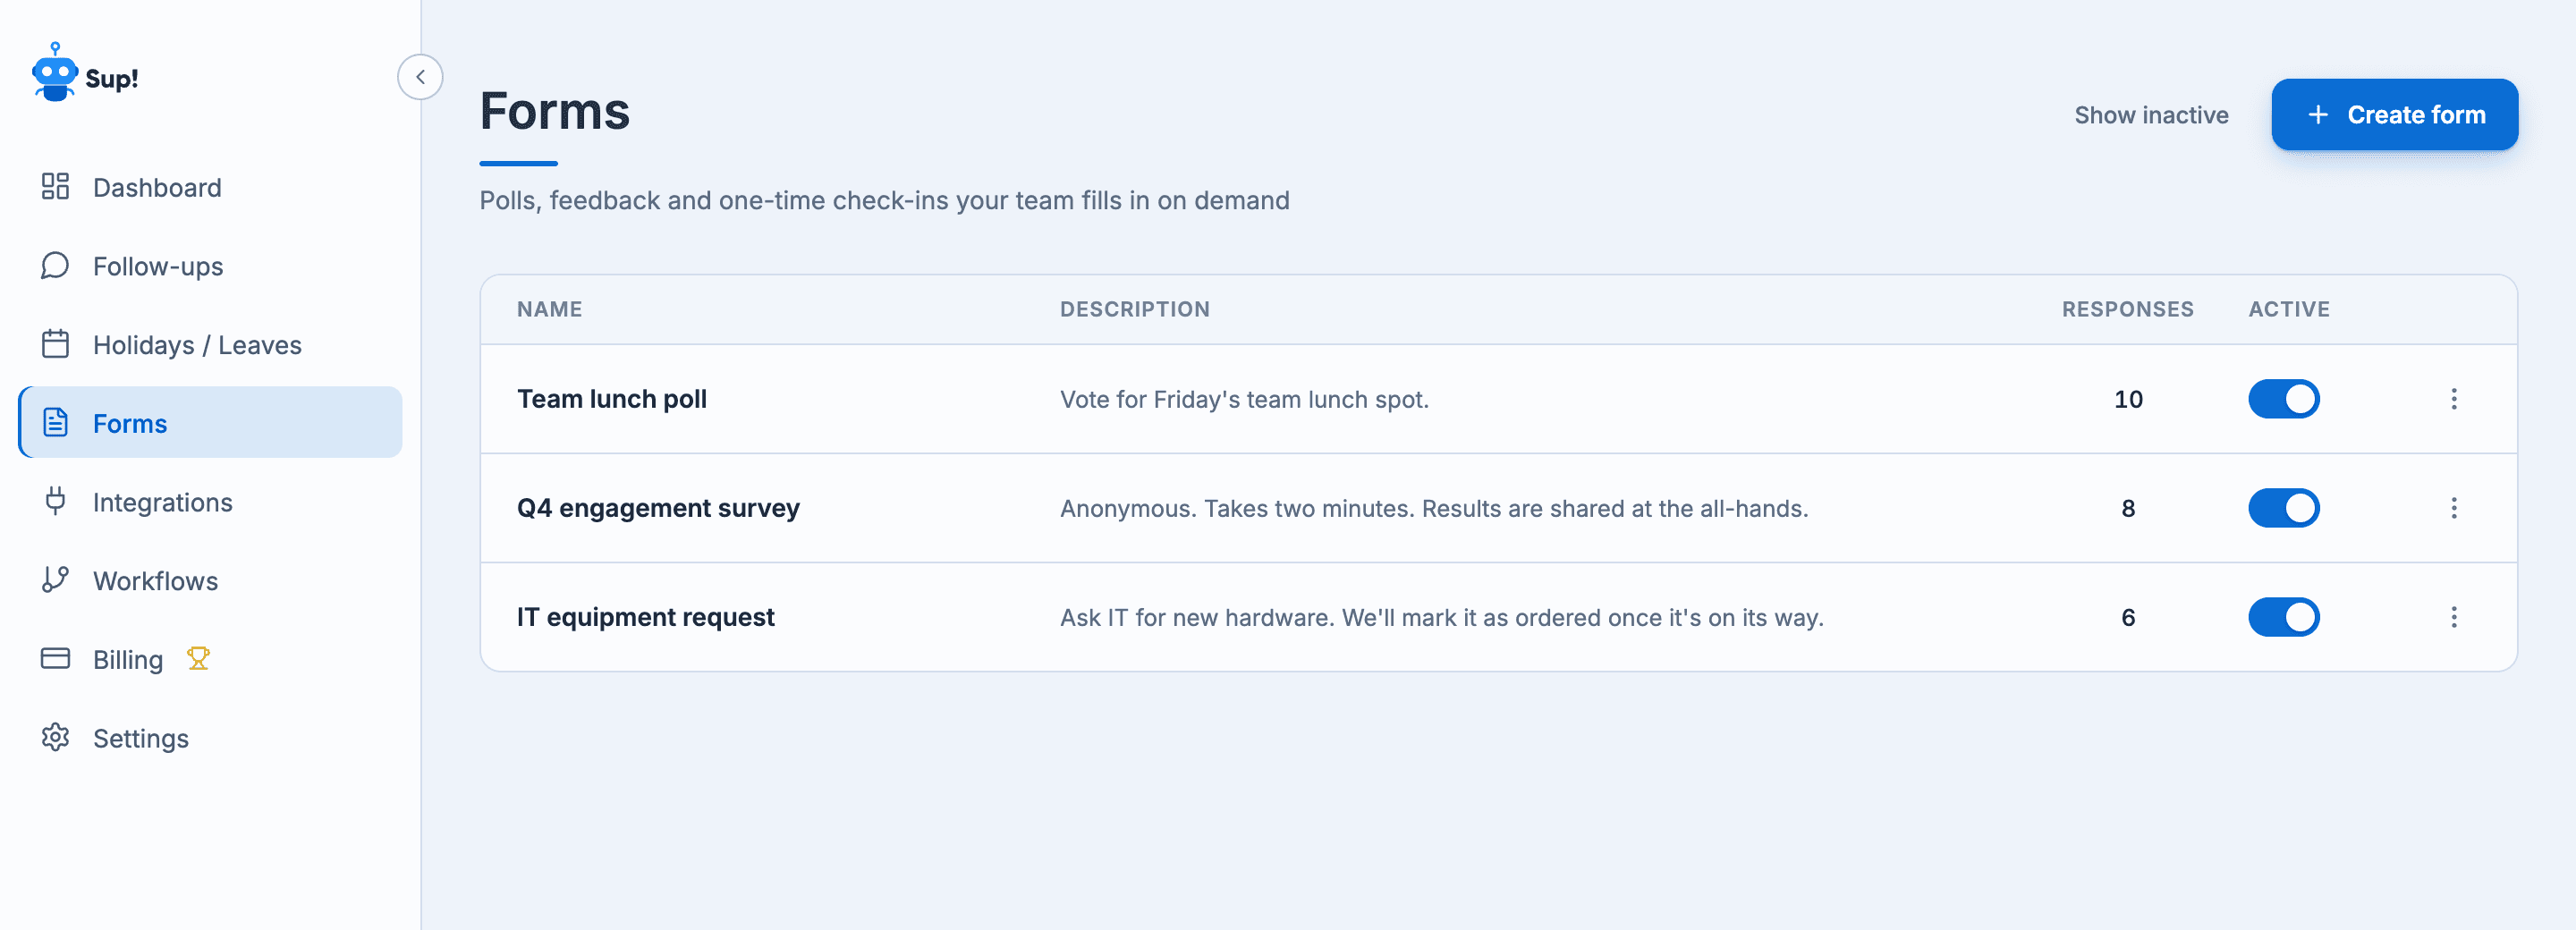Click the Forms document icon
Viewport: 2576px width, 930px height.
point(55,423)
